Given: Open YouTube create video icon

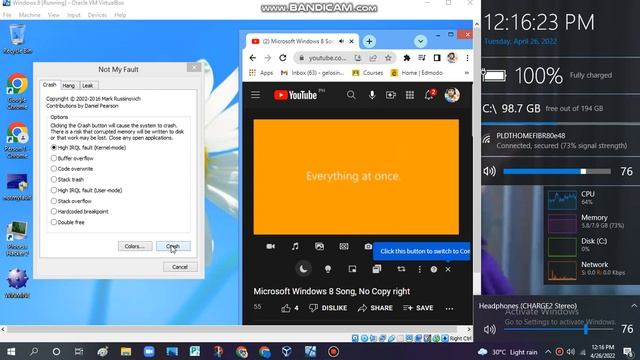Looking at the screenshot, I should pos(391,95).
